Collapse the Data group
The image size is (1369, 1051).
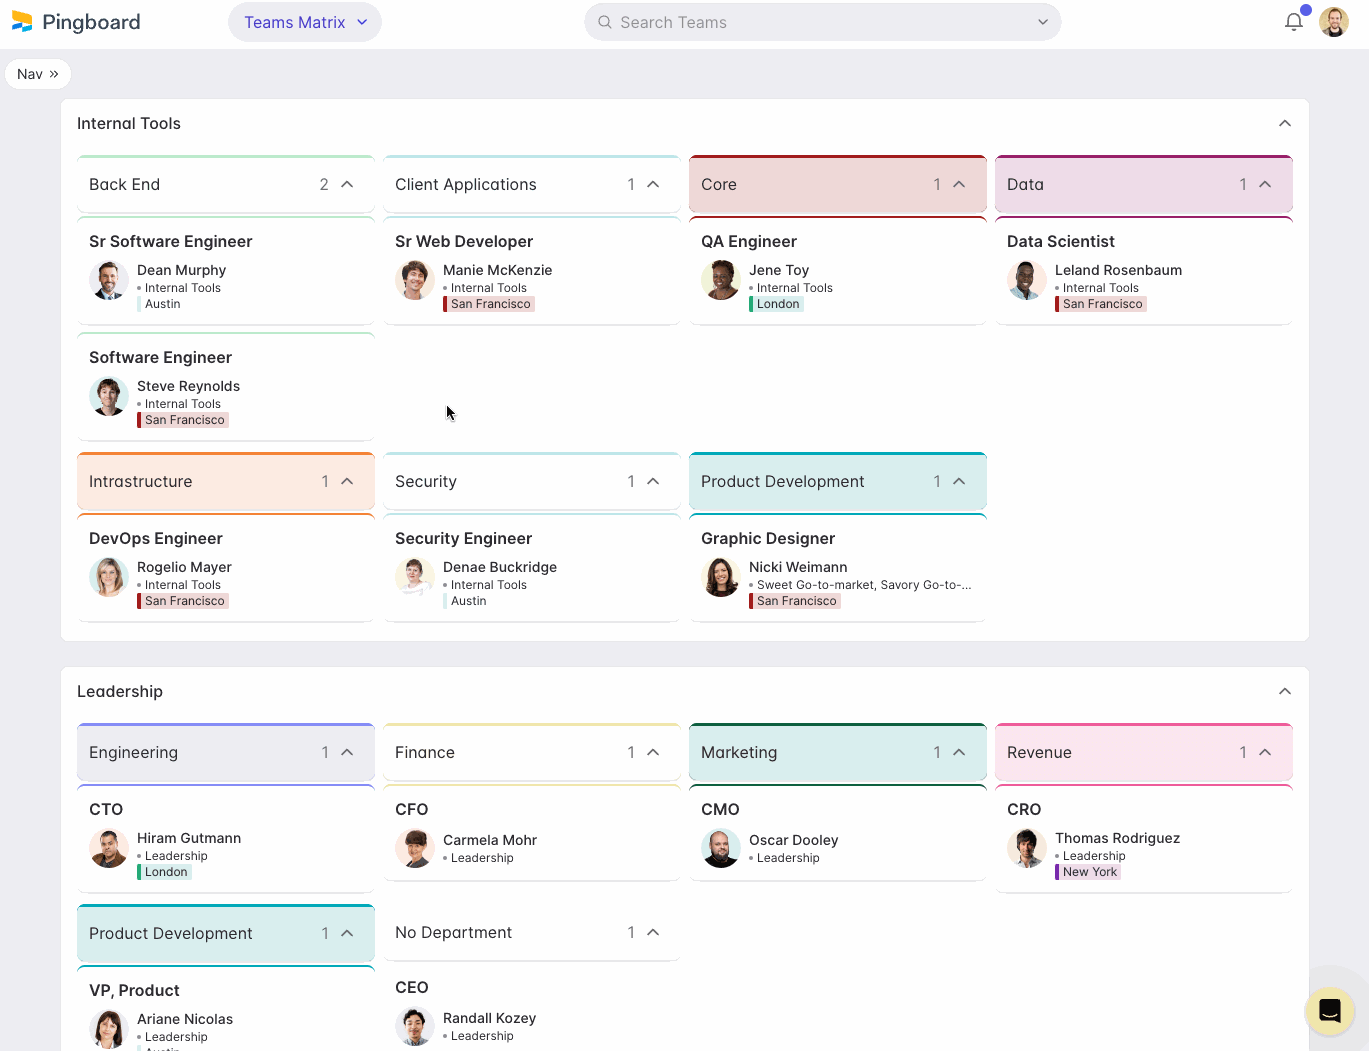click(x=1265, y=184)
